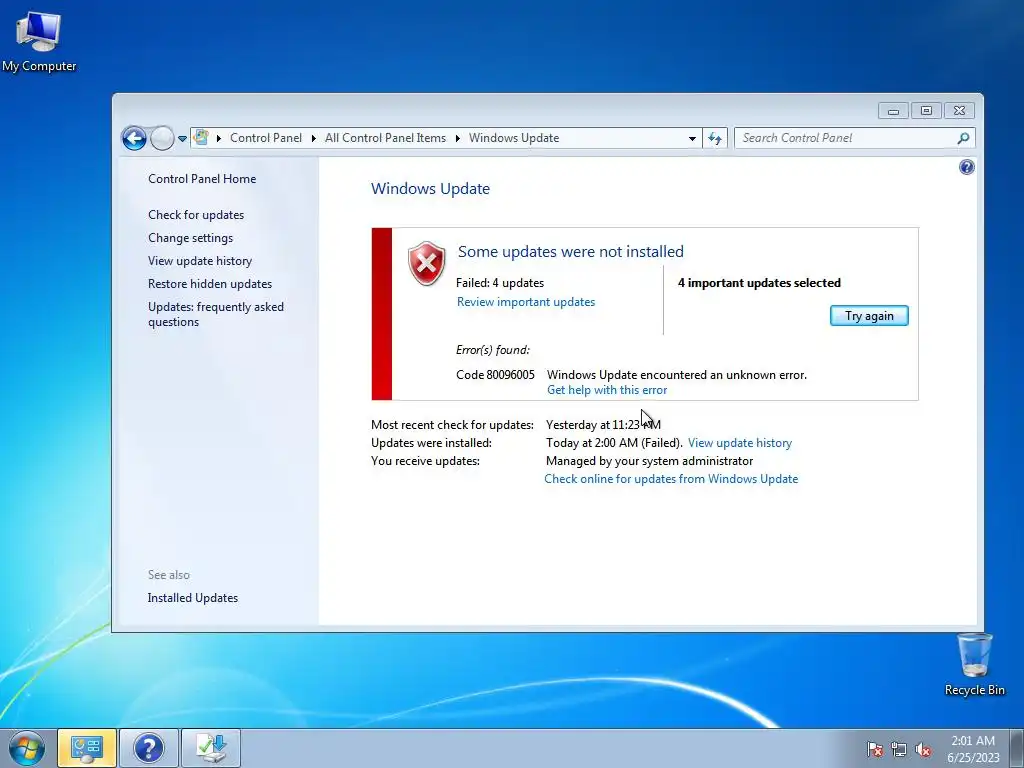1024x768 pixels.
Task: Click the taskbar clock showing 2:01 AM
Action: coord(973,749)
